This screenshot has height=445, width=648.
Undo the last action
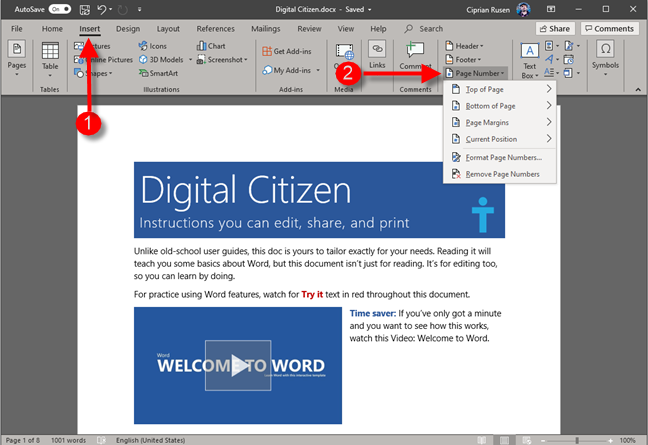tap(101, 9)
